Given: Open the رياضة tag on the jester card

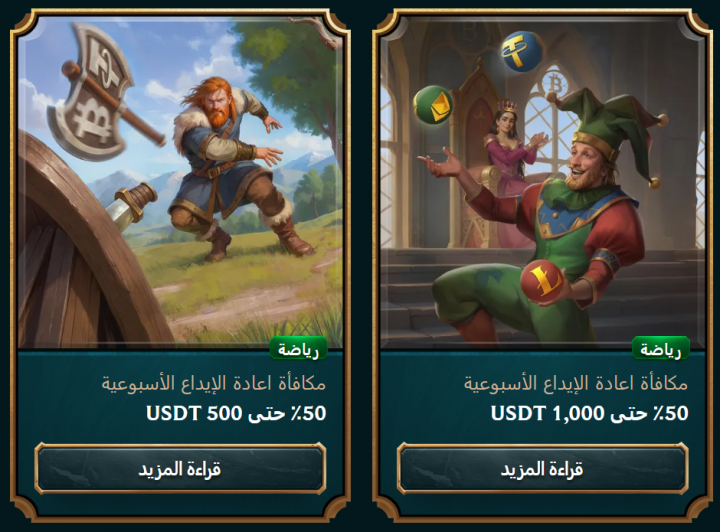Looking at the screenshot, I should [x=661, y=350].
